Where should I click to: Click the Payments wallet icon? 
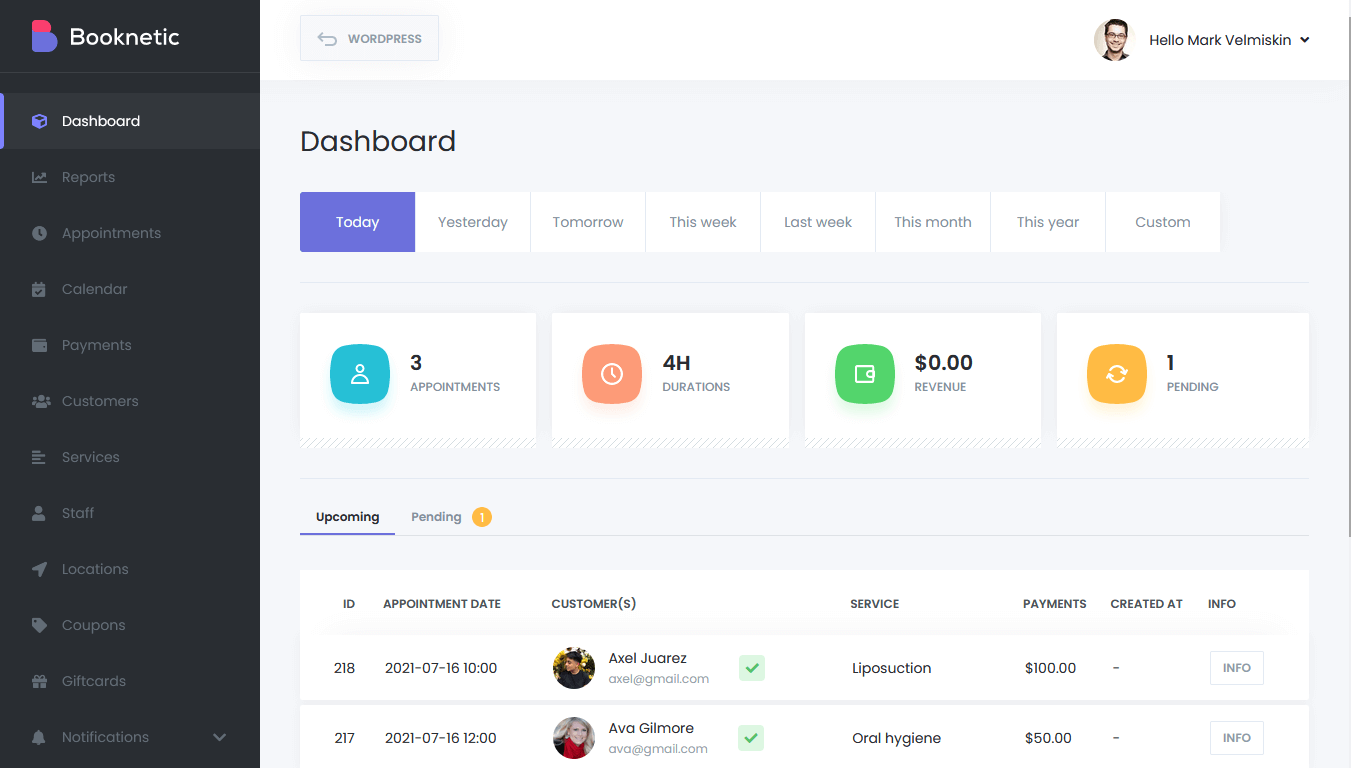click(39, 344)
